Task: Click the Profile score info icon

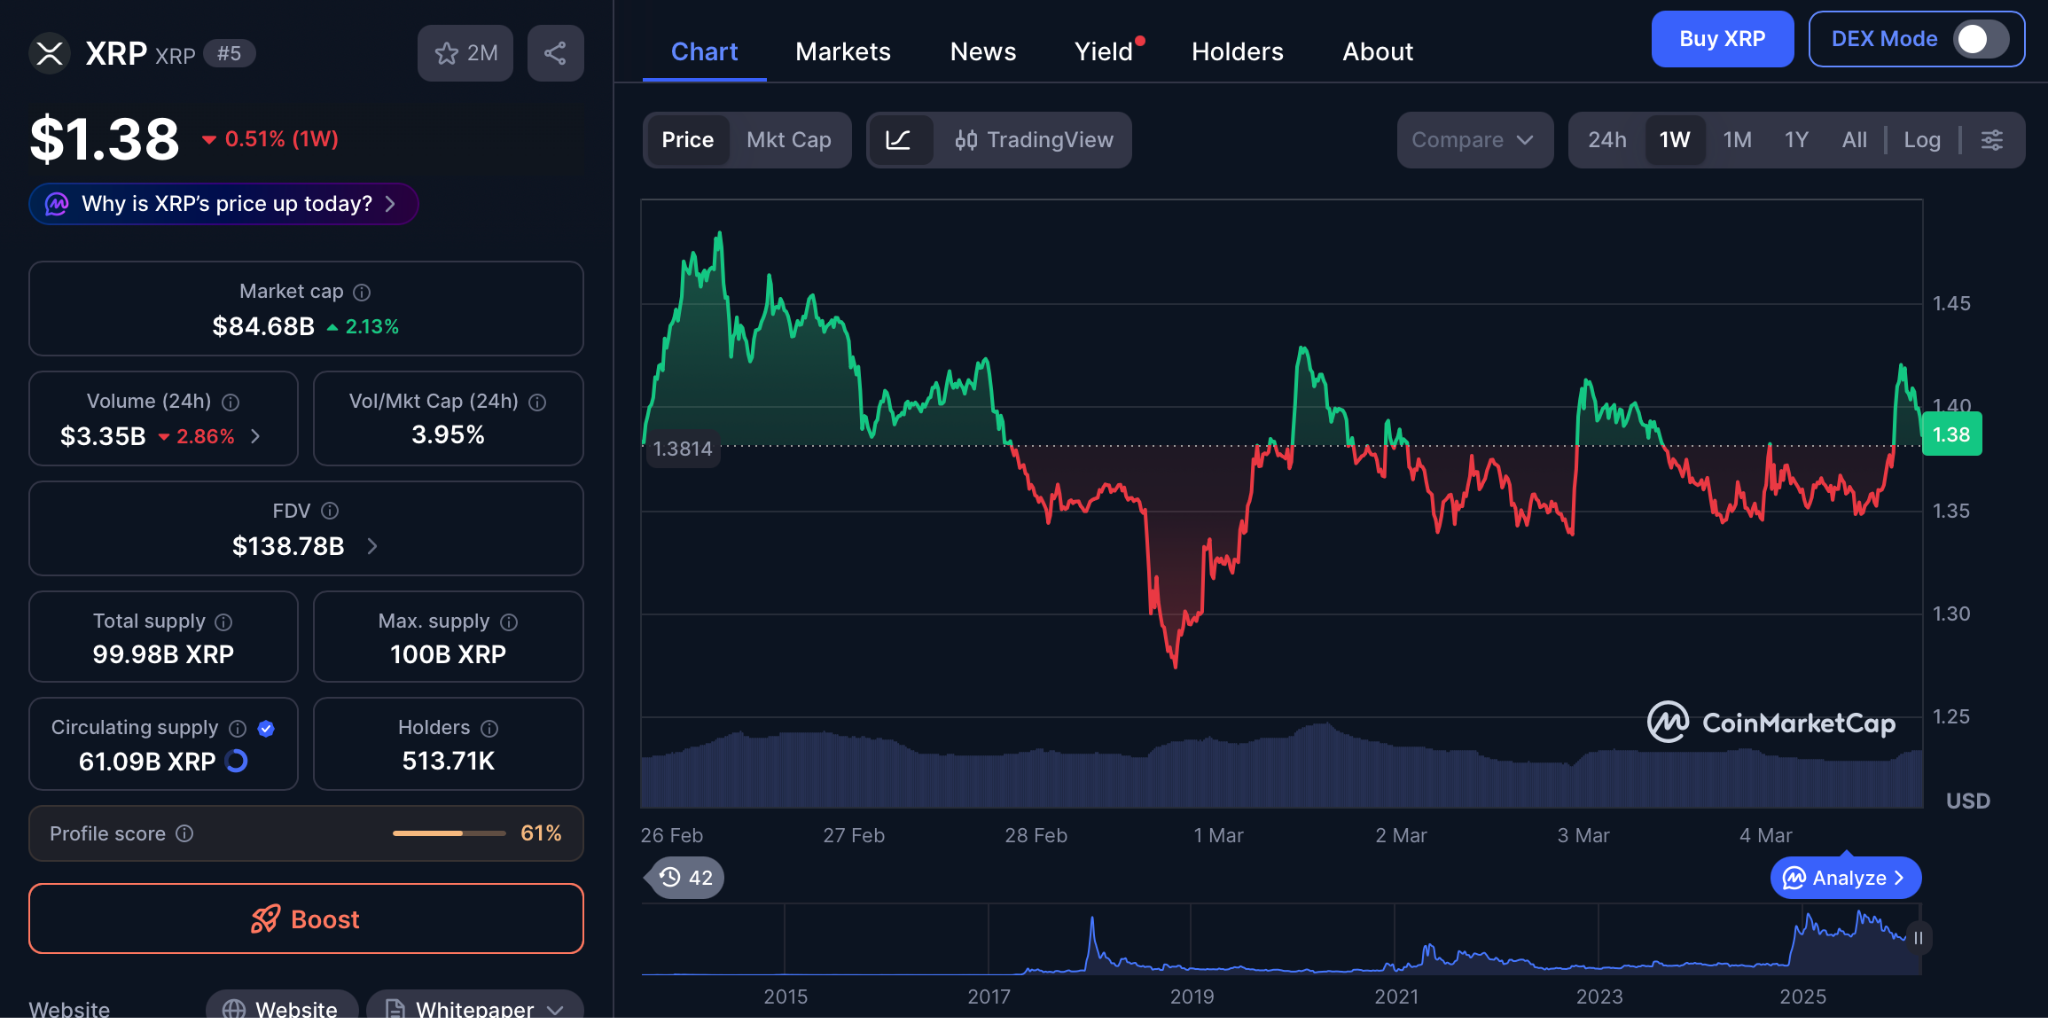Action: pos(185,834)
